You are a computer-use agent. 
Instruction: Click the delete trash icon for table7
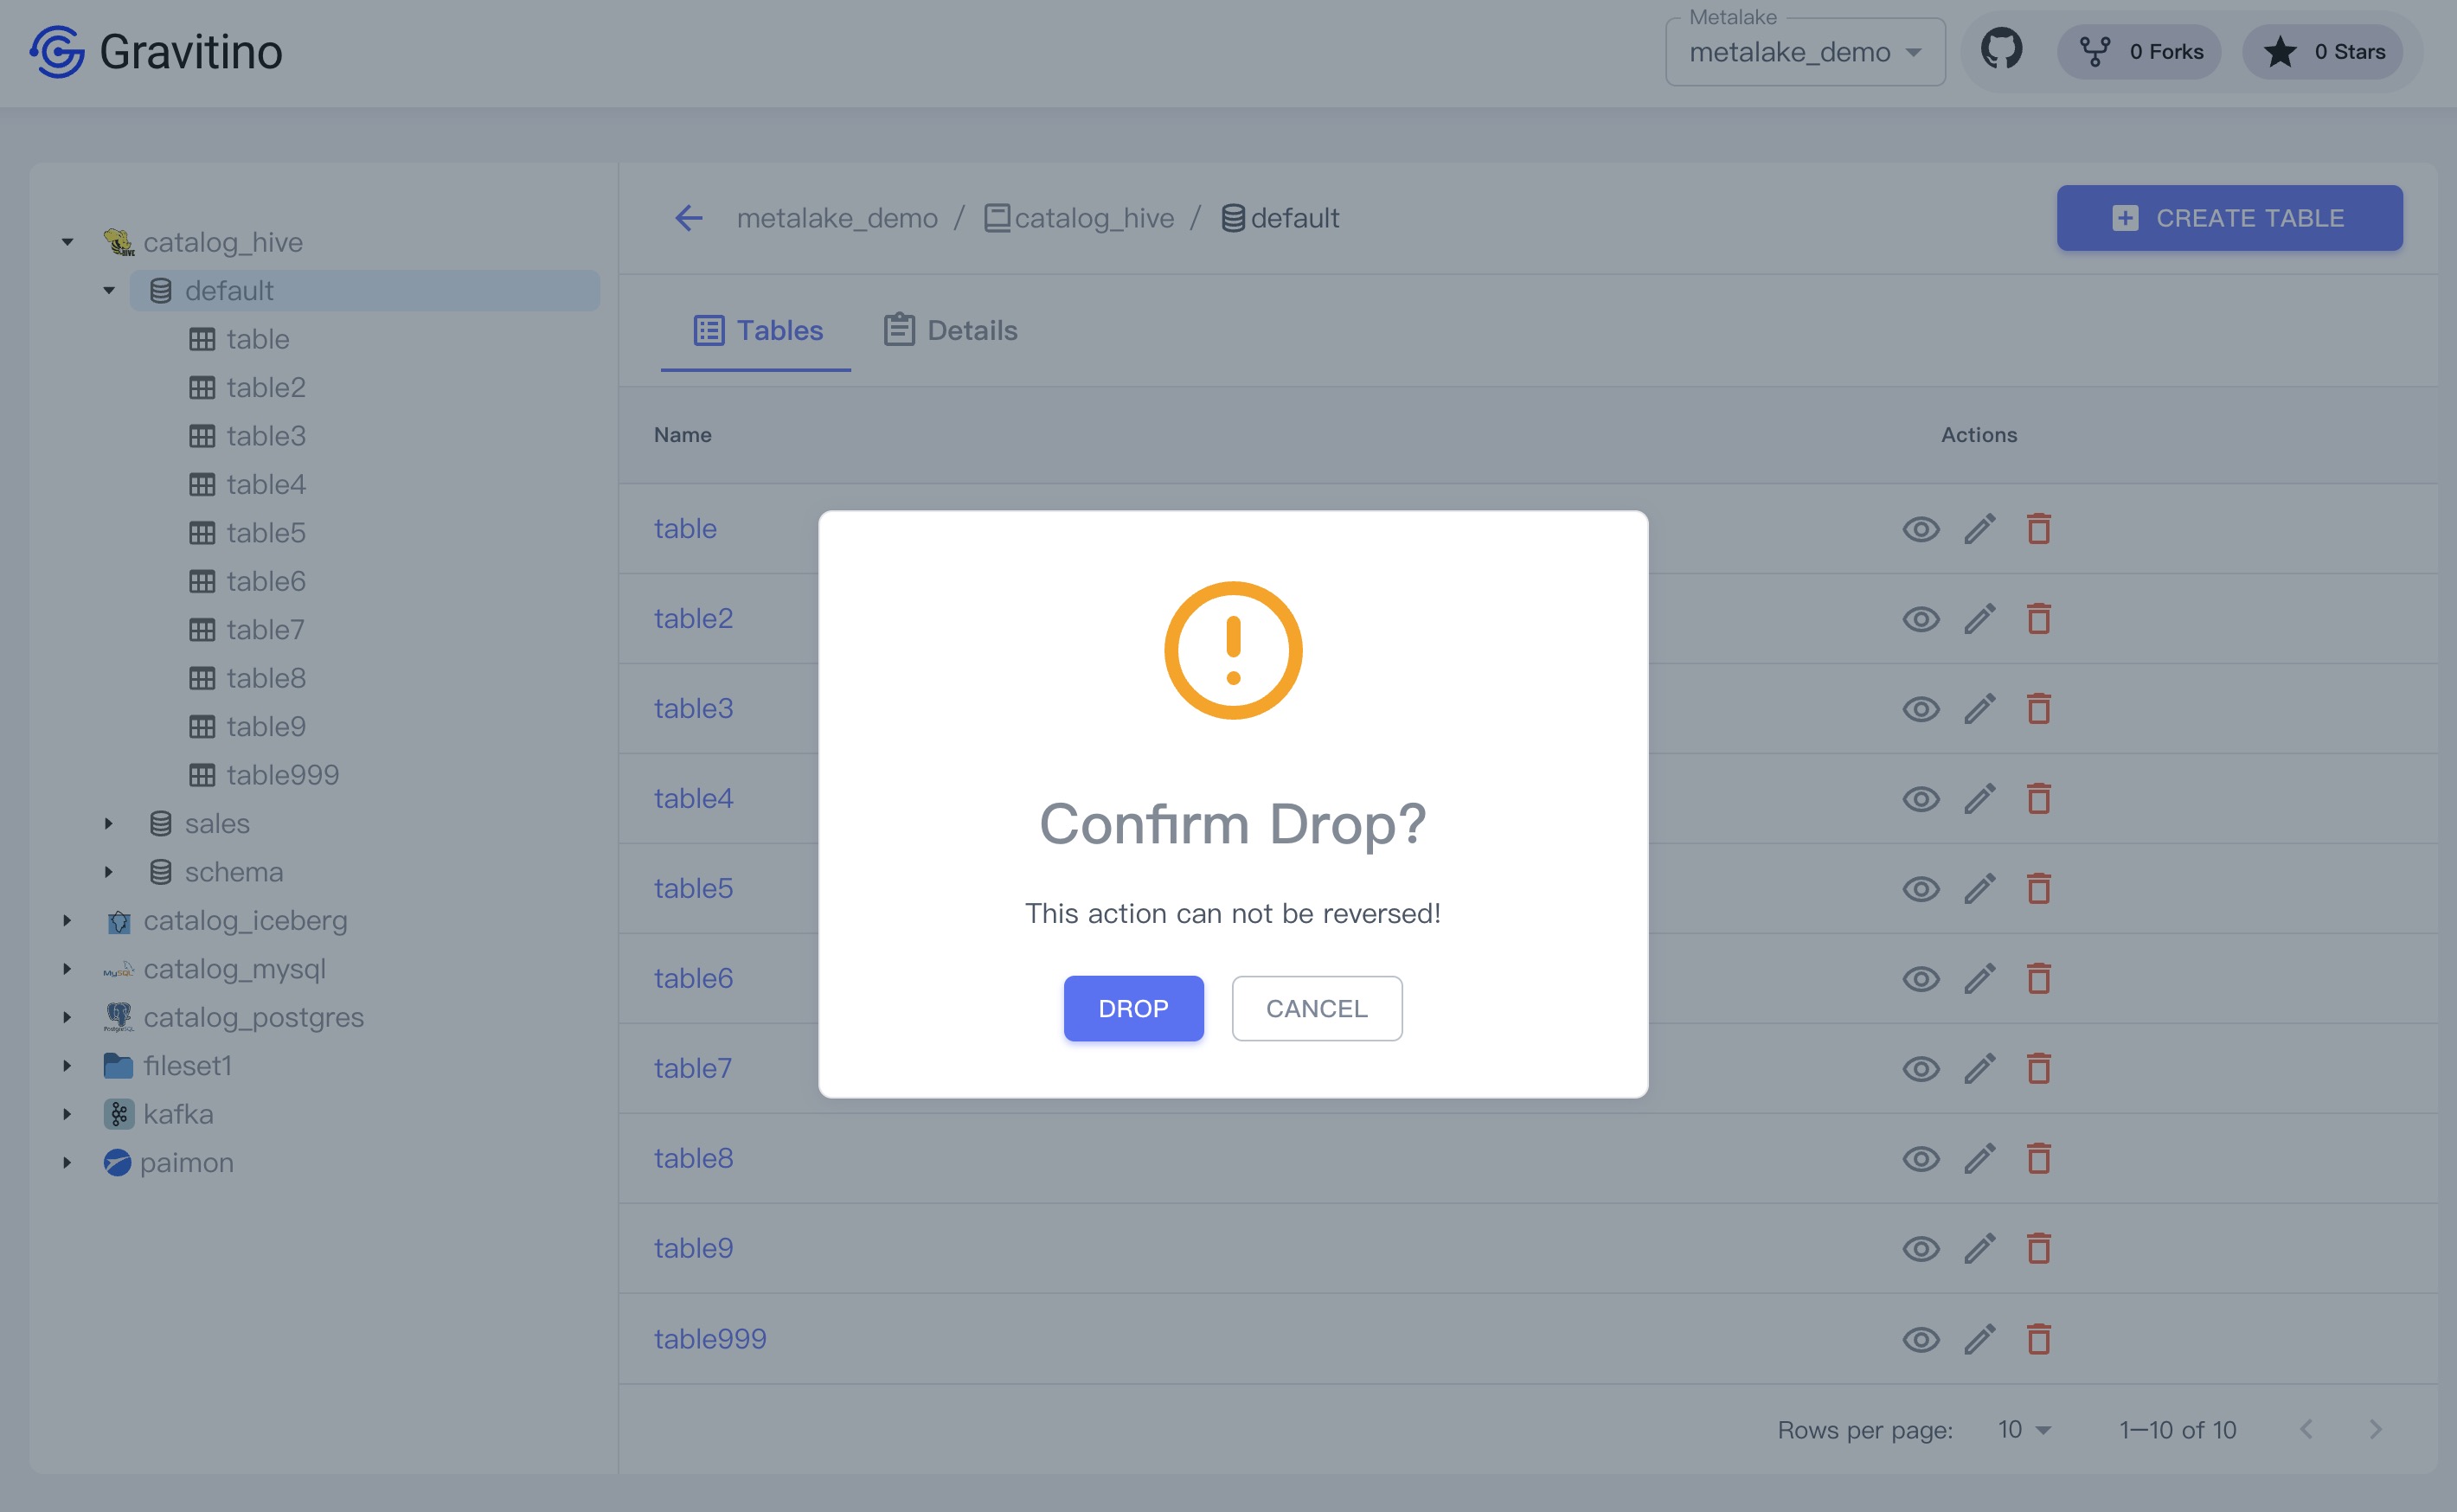point(2037,1067)
